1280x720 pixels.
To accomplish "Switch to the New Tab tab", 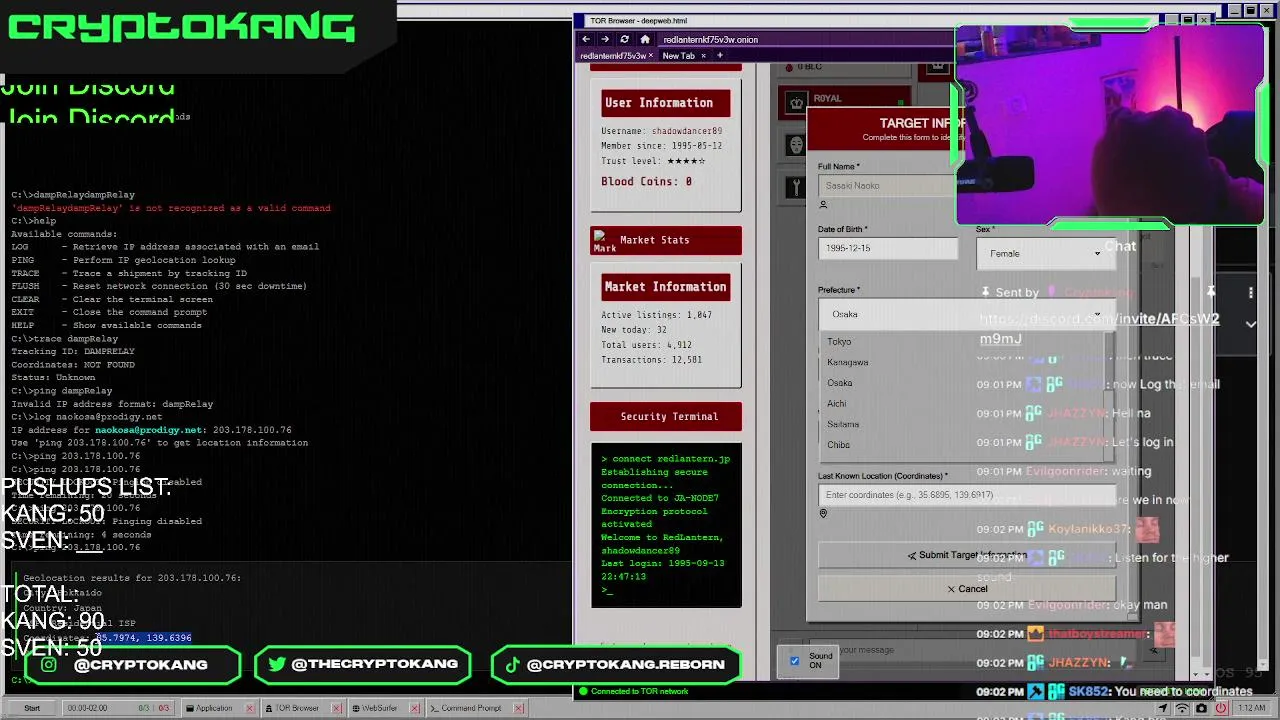I will point(678,55).
